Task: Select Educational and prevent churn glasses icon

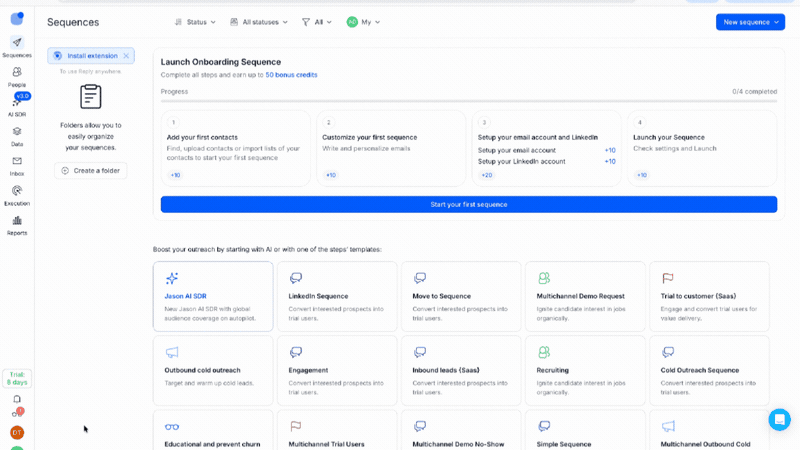Action: point(172,427)
